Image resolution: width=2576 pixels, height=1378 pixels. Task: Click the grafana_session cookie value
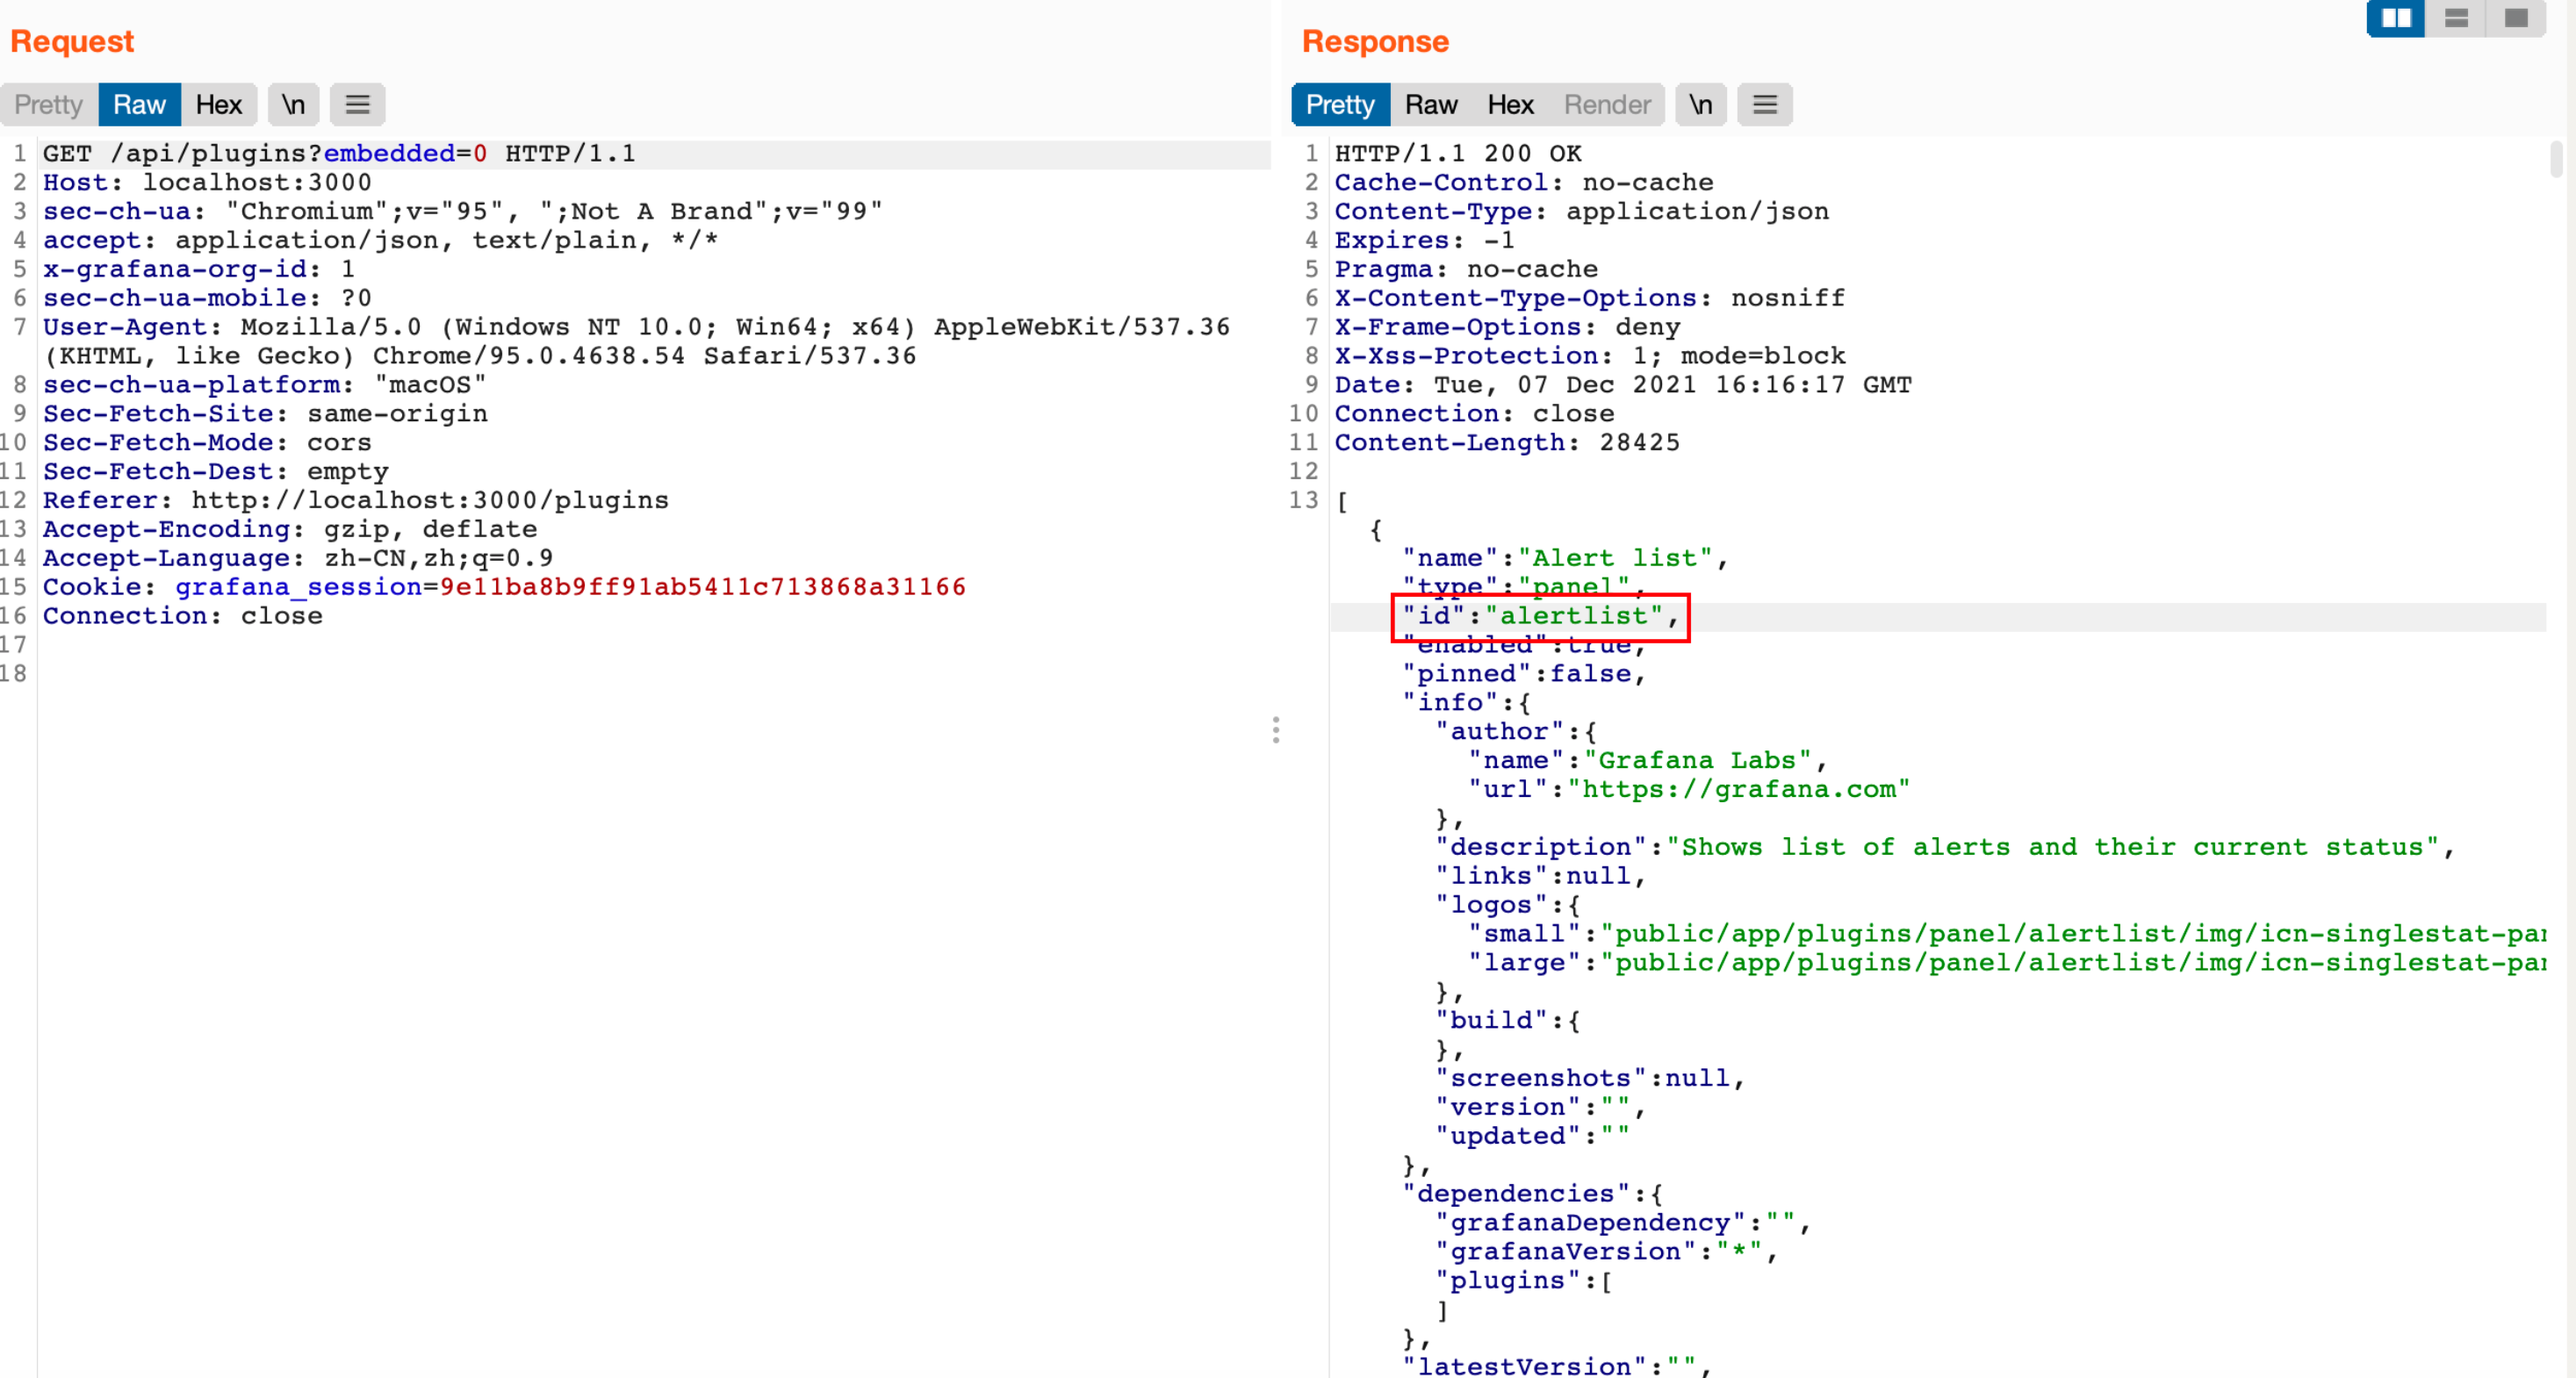point(702,587)
